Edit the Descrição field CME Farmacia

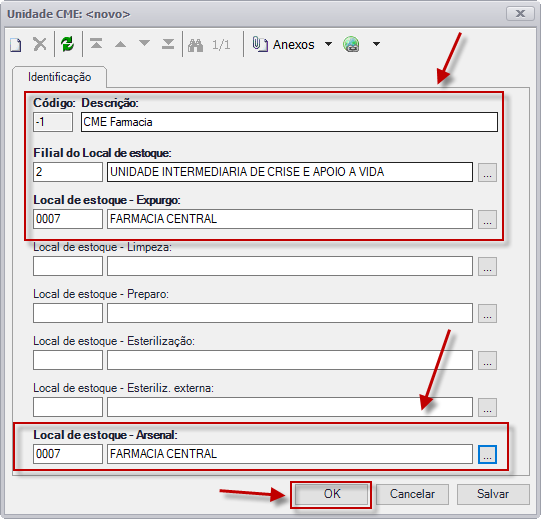tap(289, 122)
